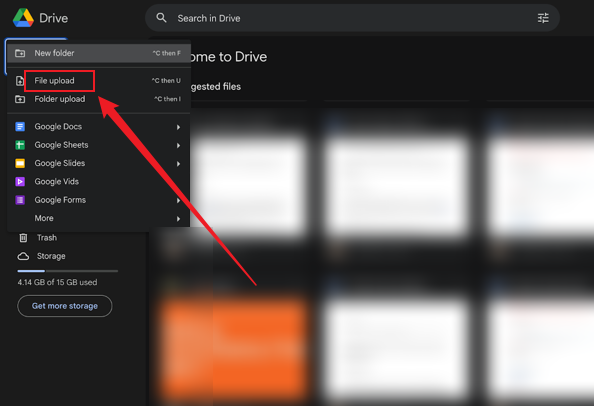The image size is (594, 406).
Task: Click the New folder icon
Action: [x=20, y=53]
